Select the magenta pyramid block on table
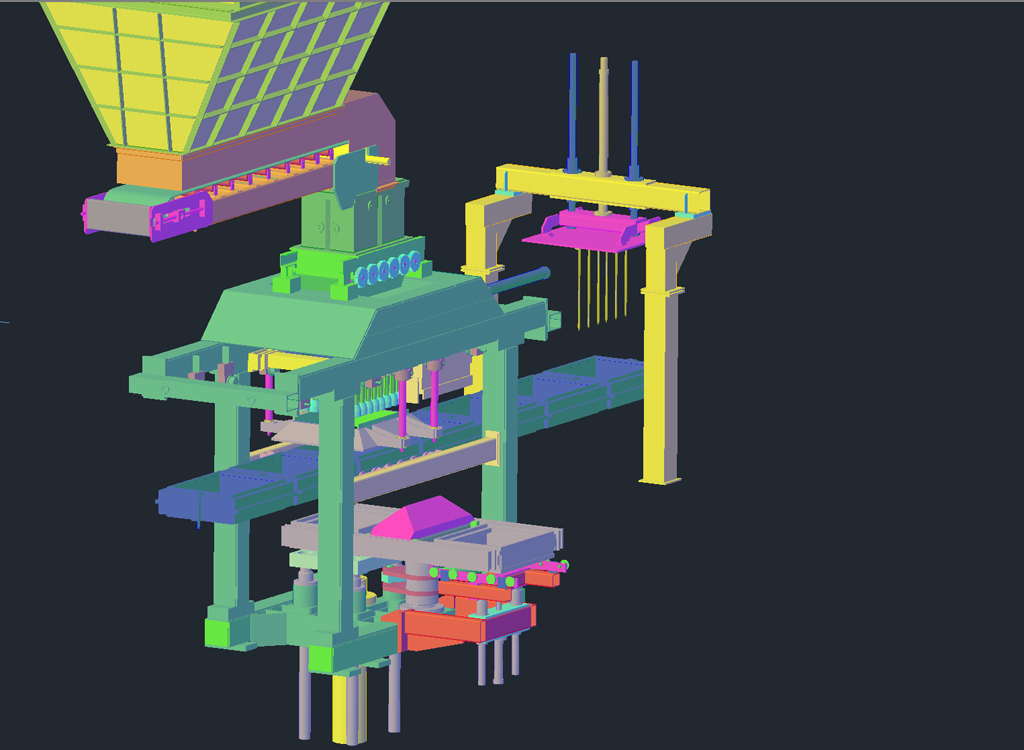 point(420,519)
